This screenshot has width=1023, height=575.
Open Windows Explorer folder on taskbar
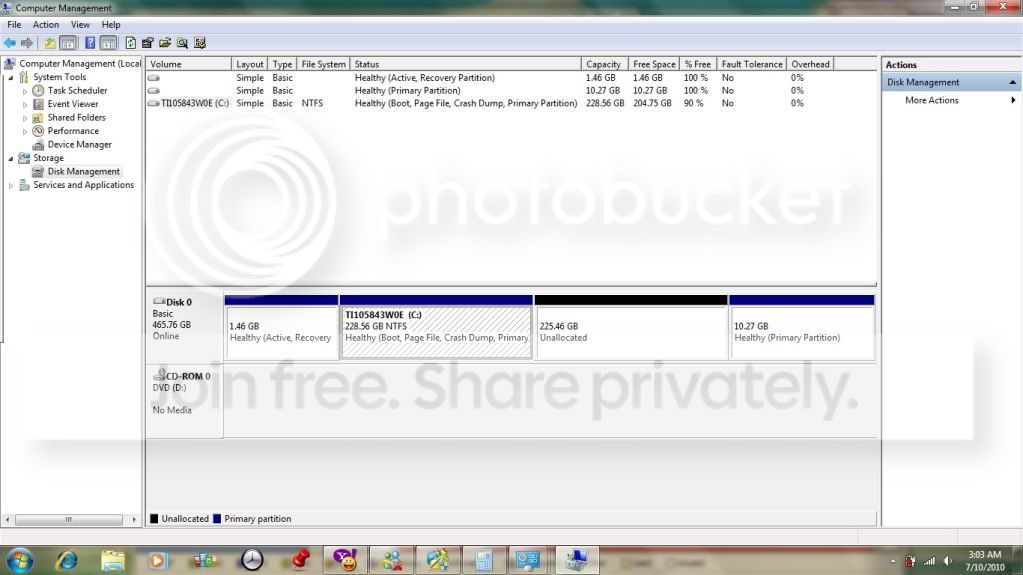click(113, 561)
